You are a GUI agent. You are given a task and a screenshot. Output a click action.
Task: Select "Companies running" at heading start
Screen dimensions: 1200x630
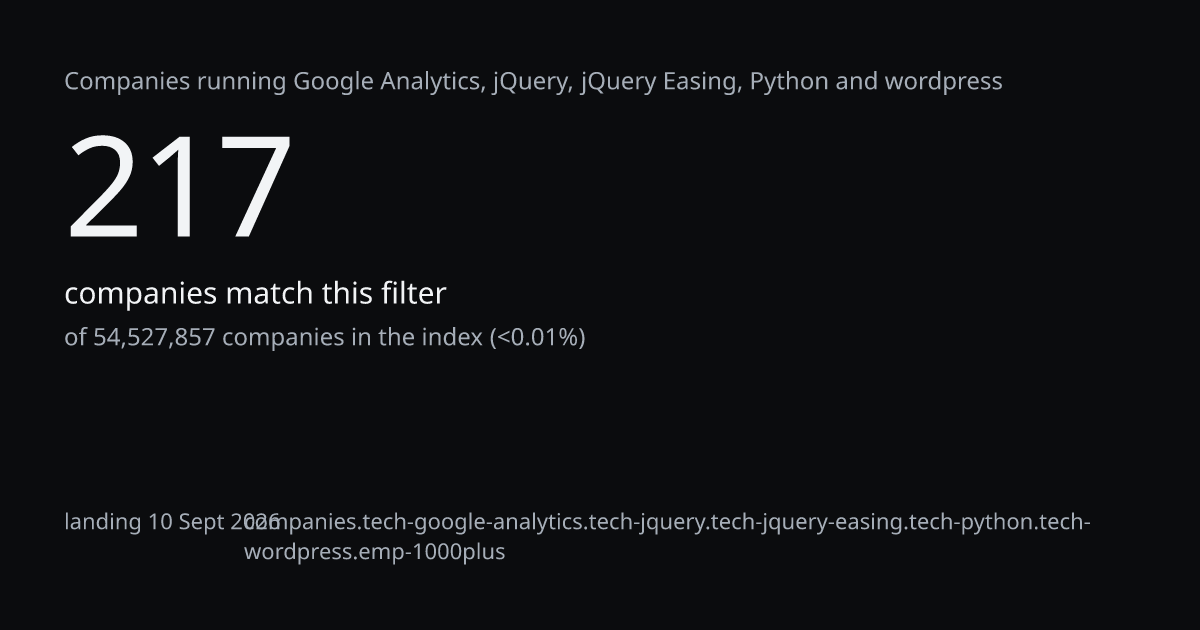175,82
